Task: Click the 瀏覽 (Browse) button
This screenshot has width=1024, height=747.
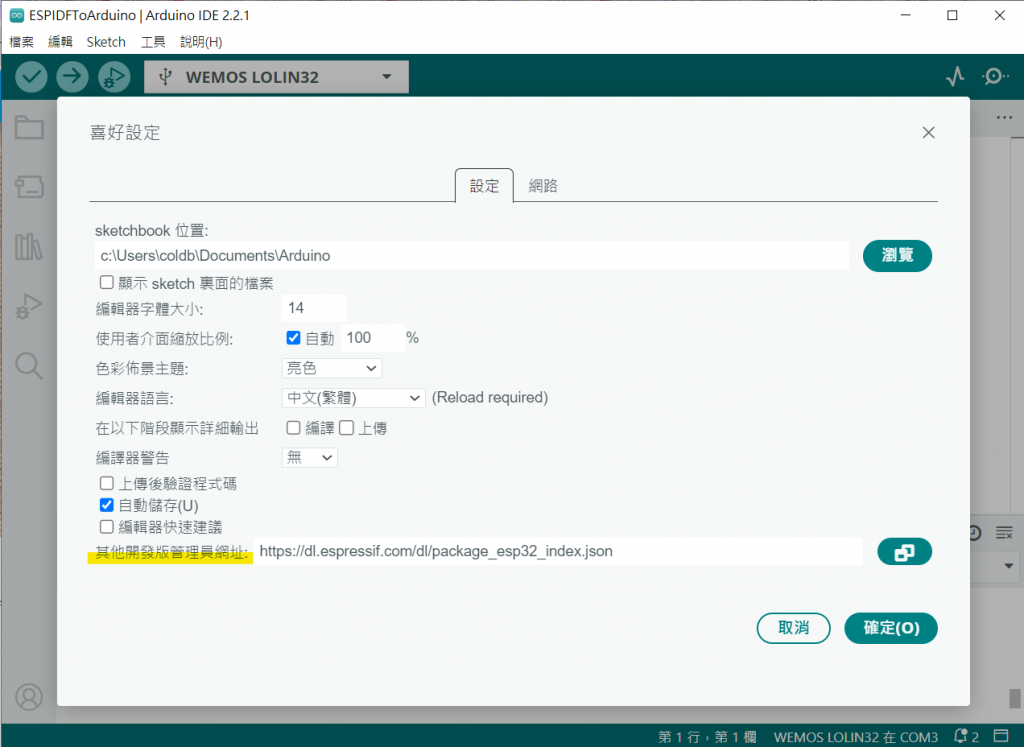Action: [x=897, y=255]
